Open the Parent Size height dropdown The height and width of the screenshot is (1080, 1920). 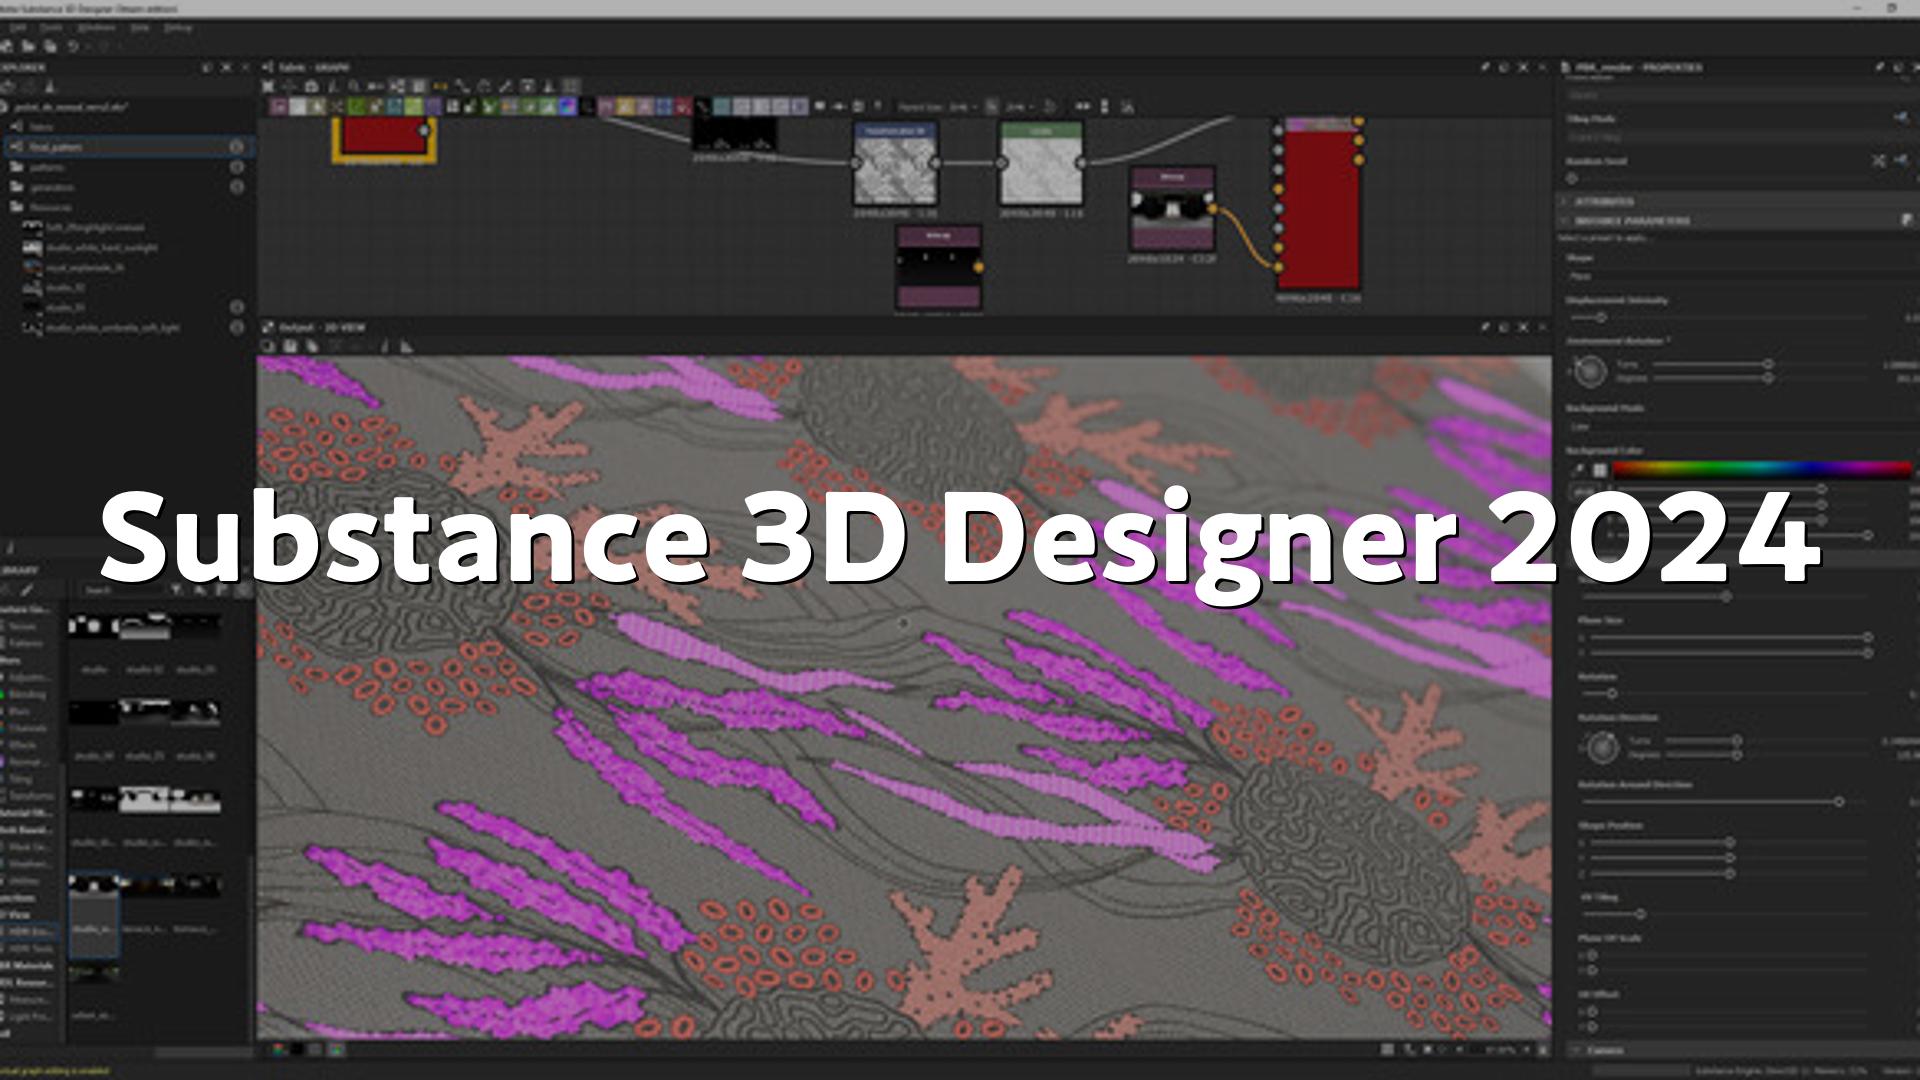(x=1020, y=106)
